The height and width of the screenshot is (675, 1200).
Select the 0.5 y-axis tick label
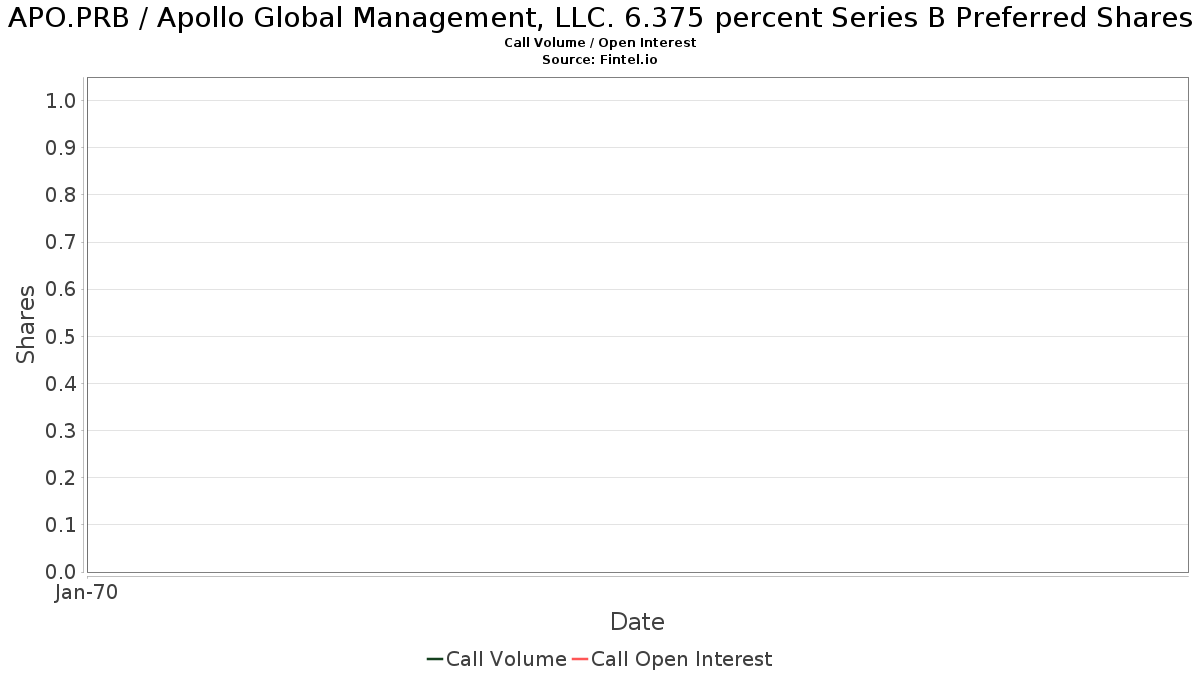61,336
